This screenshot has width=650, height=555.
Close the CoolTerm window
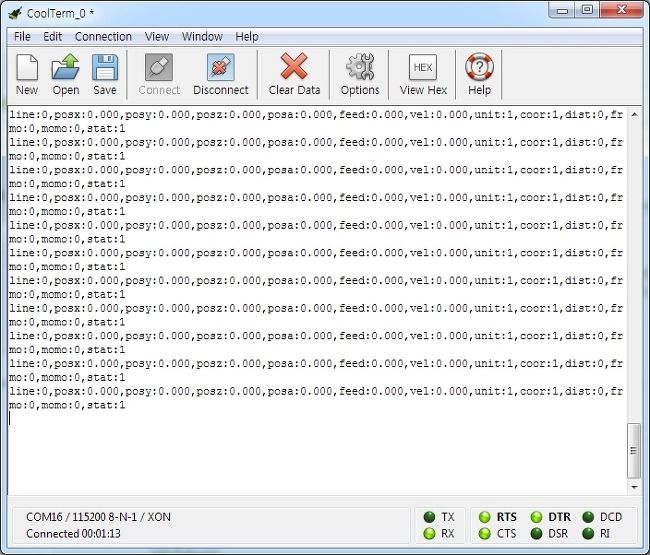(x=621, y=10)
